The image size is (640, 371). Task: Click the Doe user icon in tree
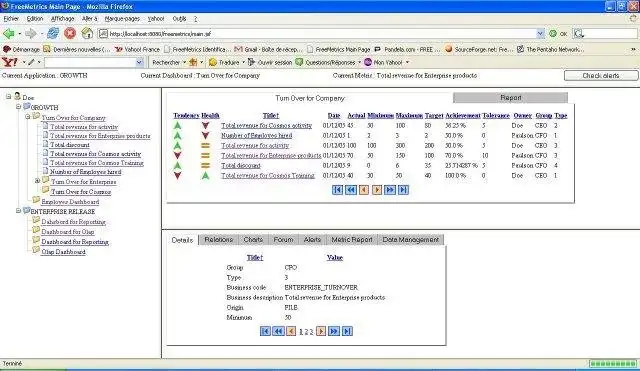[17, 96]
